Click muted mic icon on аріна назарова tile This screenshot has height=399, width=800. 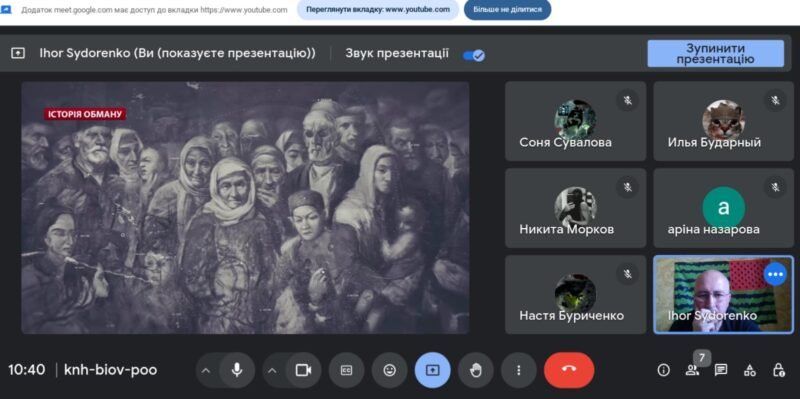[x=776, y=187]
